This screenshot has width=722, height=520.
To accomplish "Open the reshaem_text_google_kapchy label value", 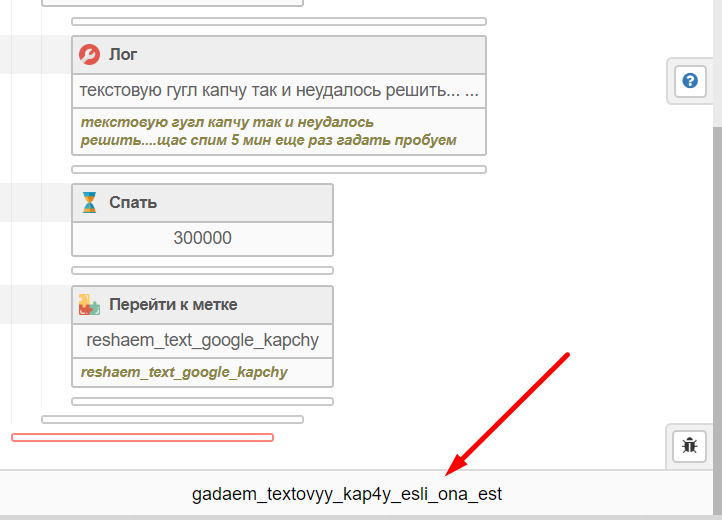I will (203, 340).
